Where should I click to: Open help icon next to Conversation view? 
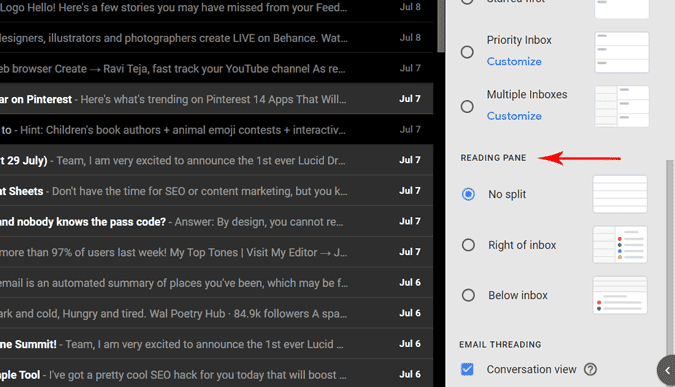(x=590, y=369)
